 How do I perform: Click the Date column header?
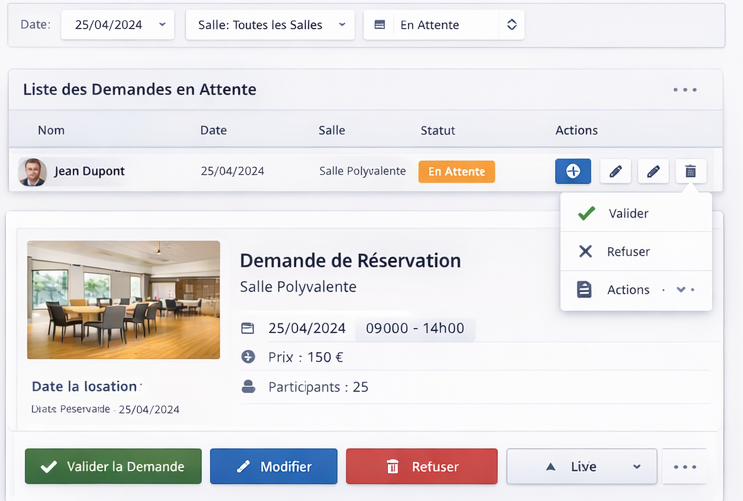click(213, 130)
